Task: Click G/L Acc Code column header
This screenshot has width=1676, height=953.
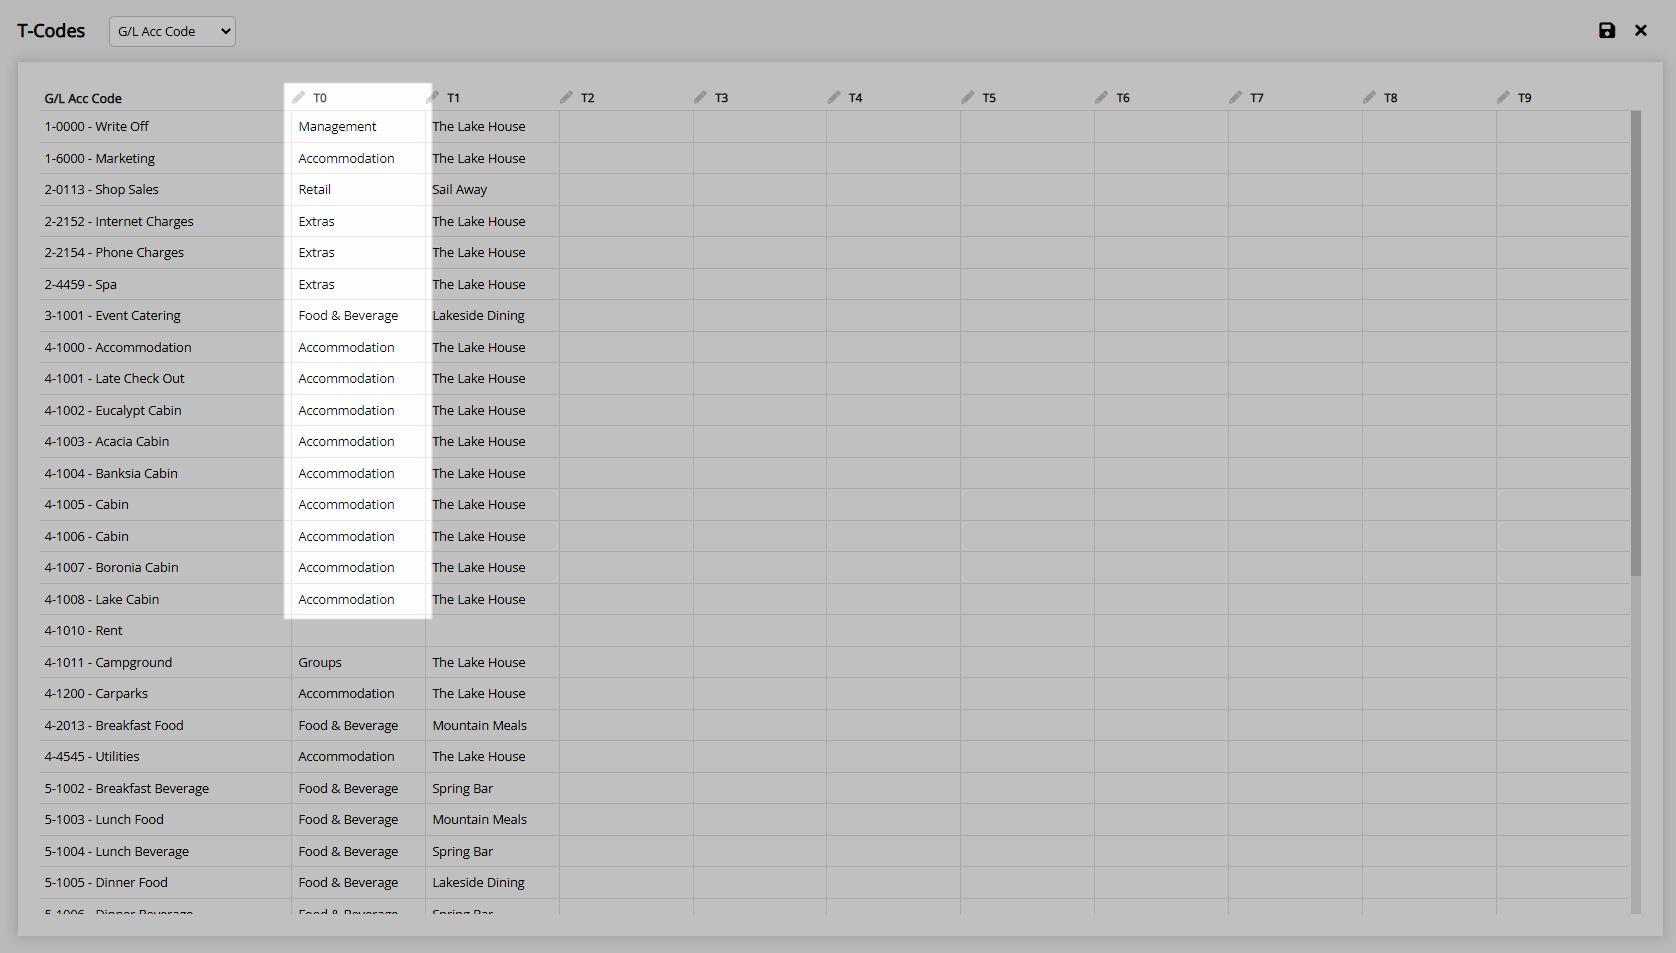Action: [x=83, y=98]
